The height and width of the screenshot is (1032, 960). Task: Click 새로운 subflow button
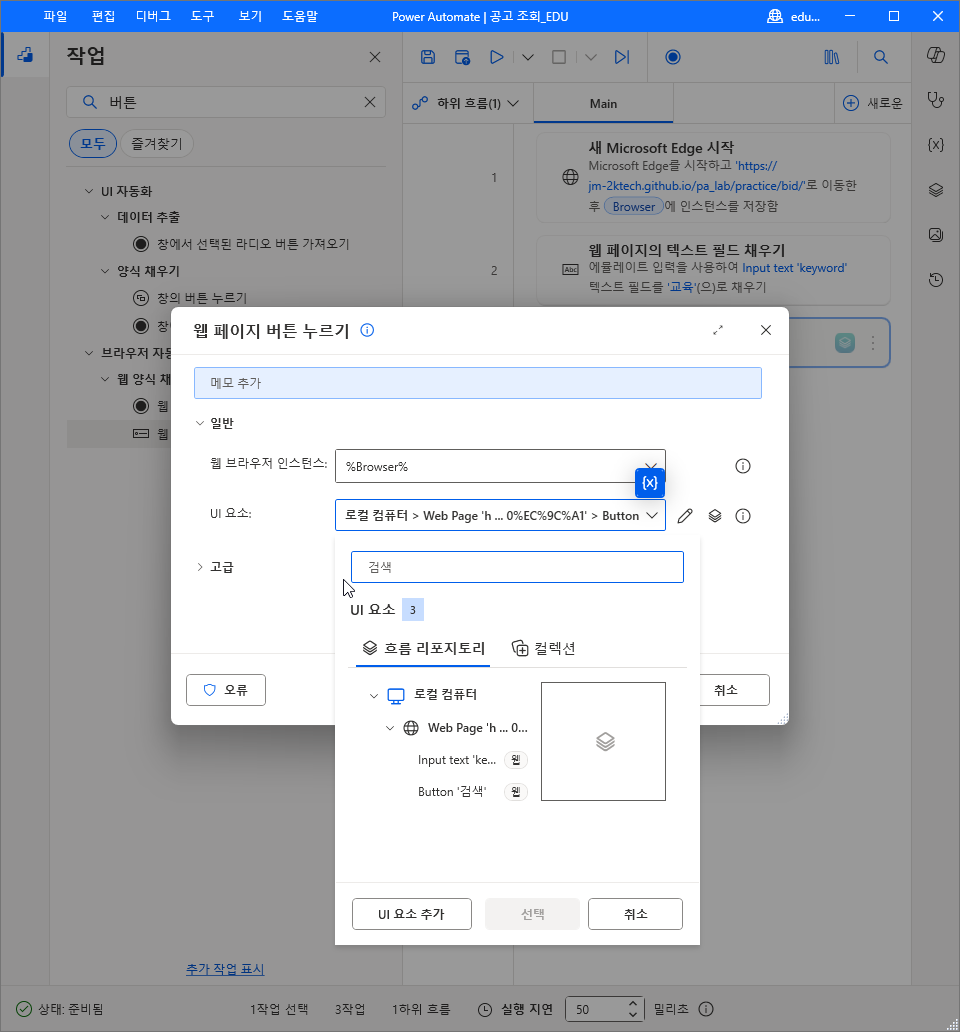coord(872,103)
